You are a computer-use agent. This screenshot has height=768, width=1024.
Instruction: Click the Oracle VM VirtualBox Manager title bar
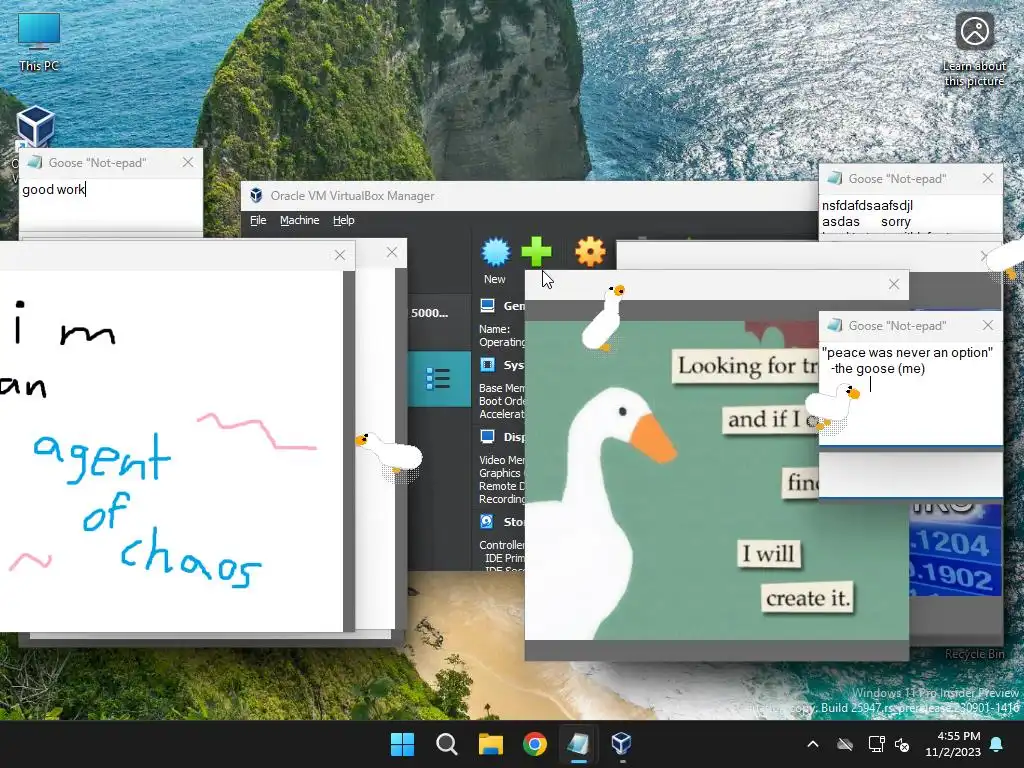tap(529, 195)
